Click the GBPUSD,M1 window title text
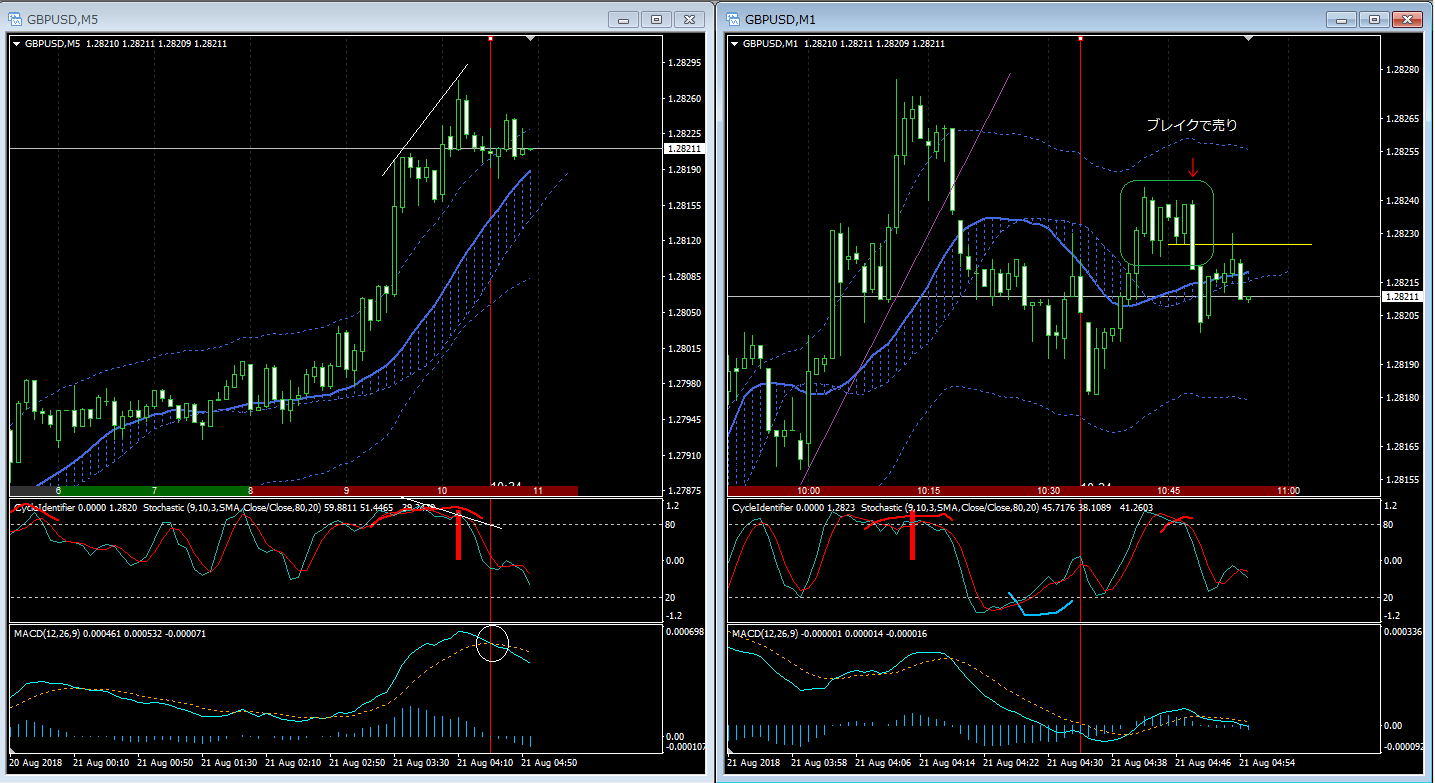The height and width of the screenshot is (783, 1435). point(781,19)
